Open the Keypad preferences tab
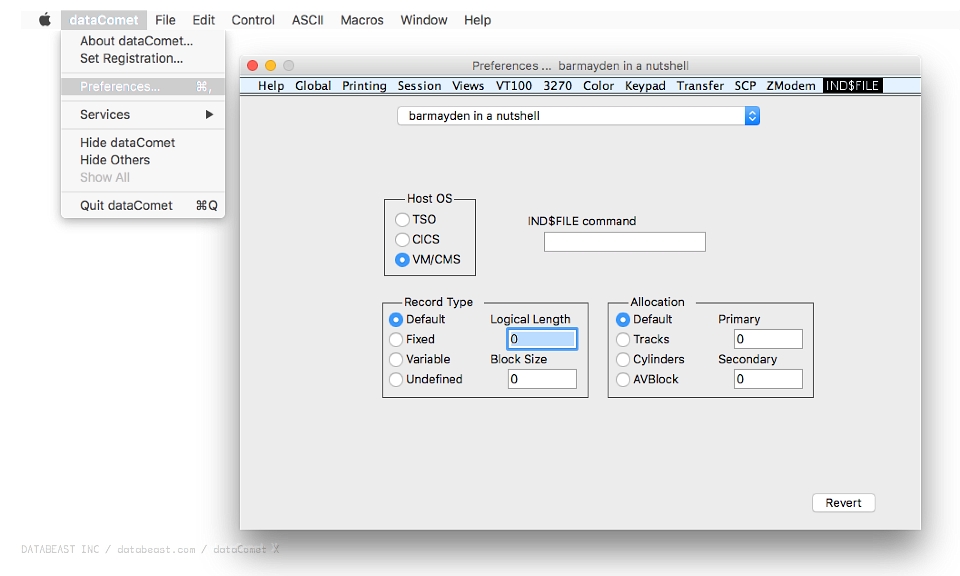The width and height of the screenshot is (960, 576). coord(645,86)
